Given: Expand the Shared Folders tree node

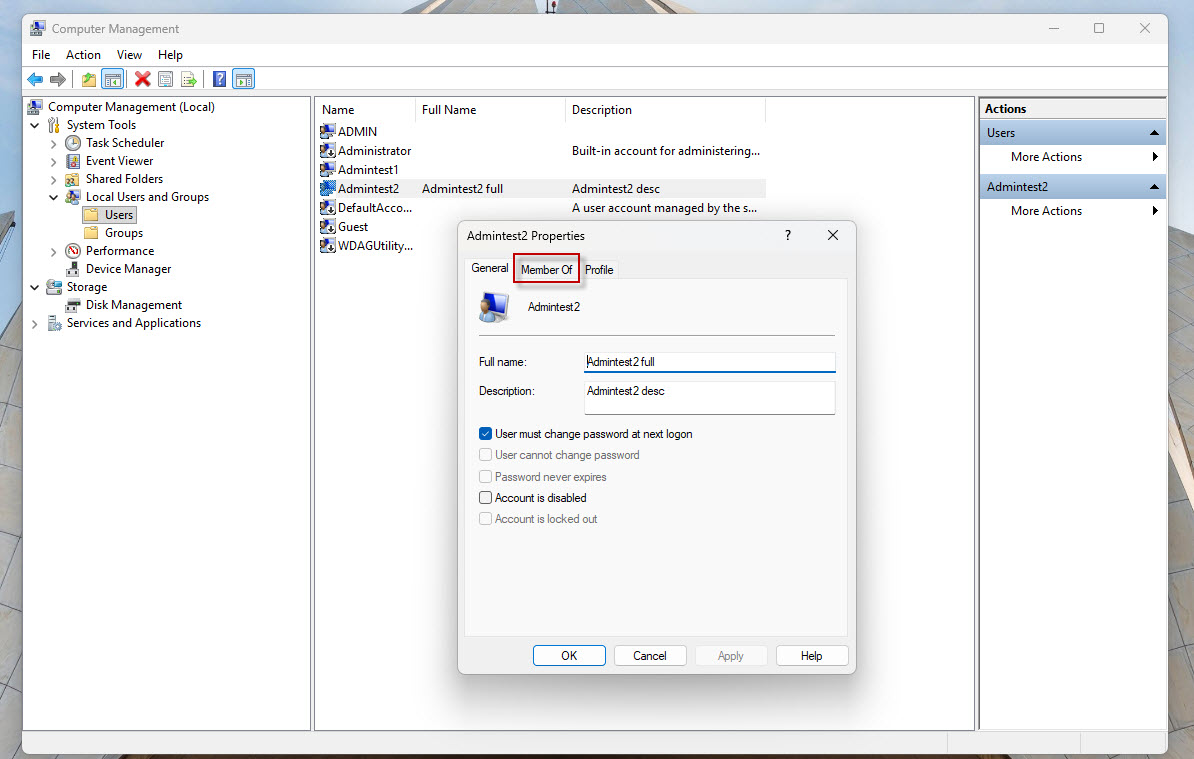Looking at the screenshot, I should tap(53, 180).
